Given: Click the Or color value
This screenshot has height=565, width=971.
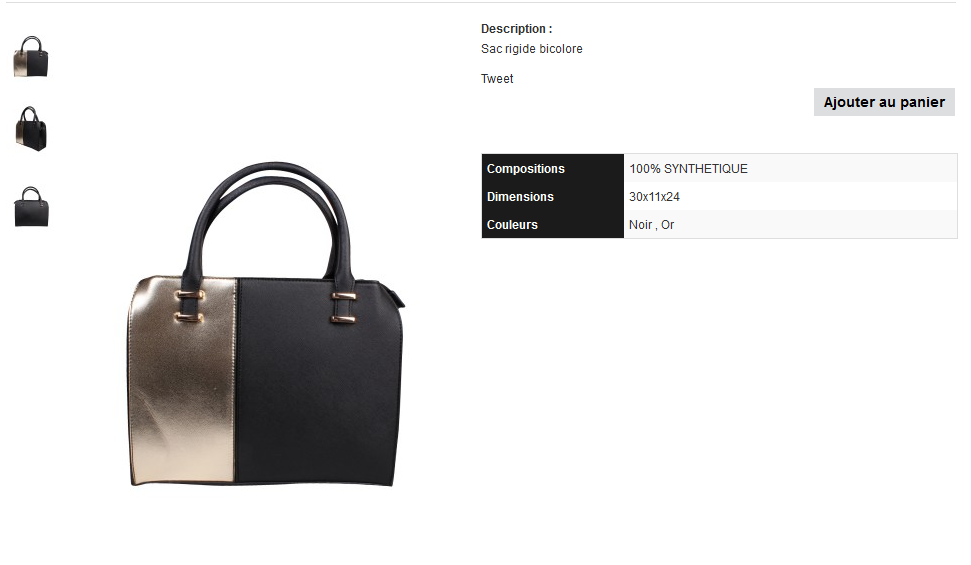Looking at the screenshot, I should coord(668,225).
